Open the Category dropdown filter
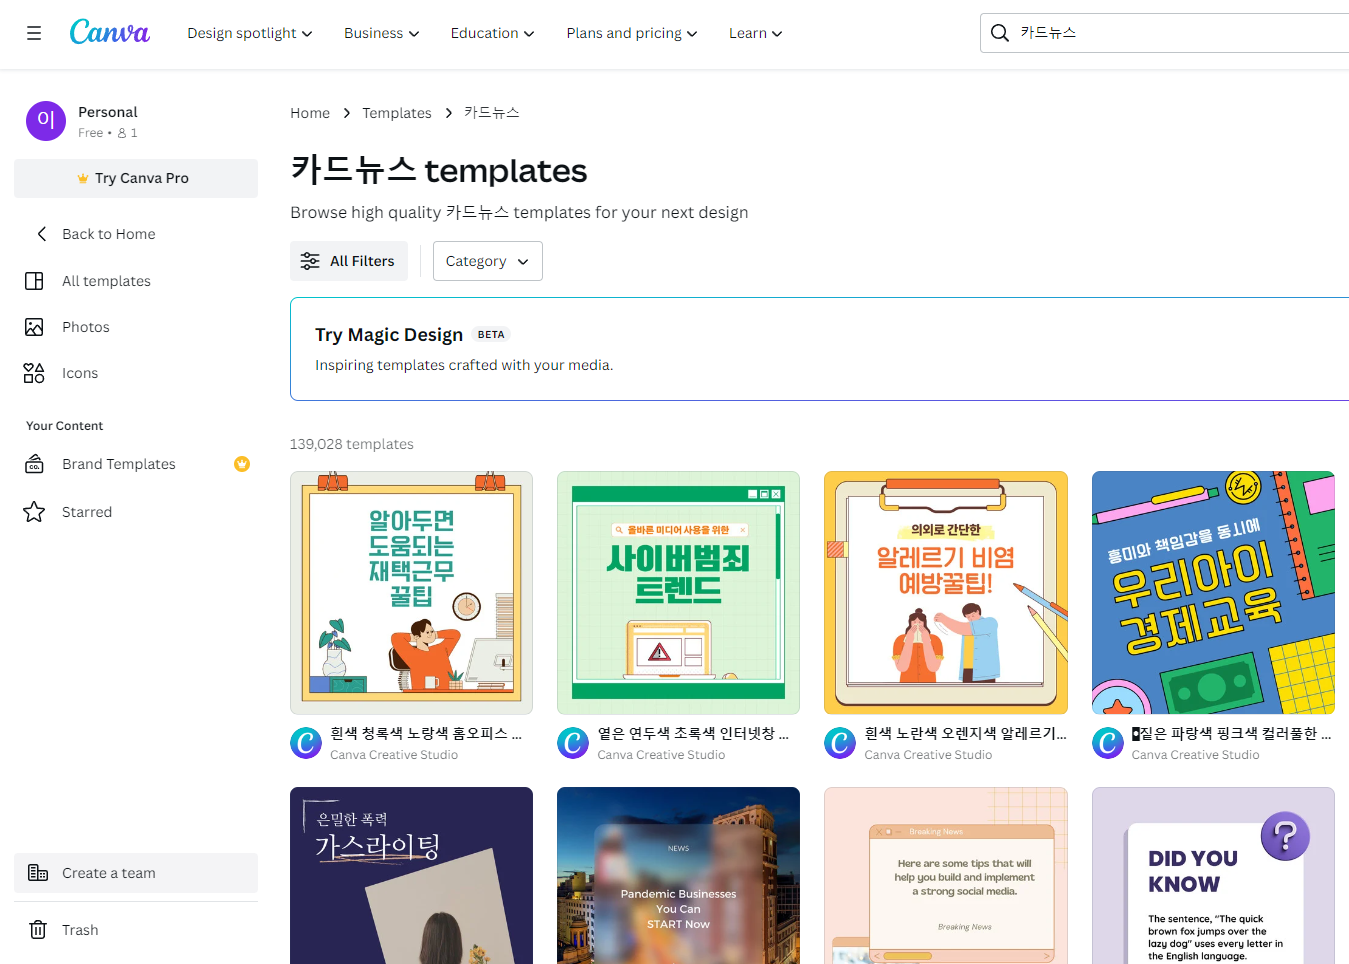The height and width of the screenshot is (964, 1349). (488, 261)
